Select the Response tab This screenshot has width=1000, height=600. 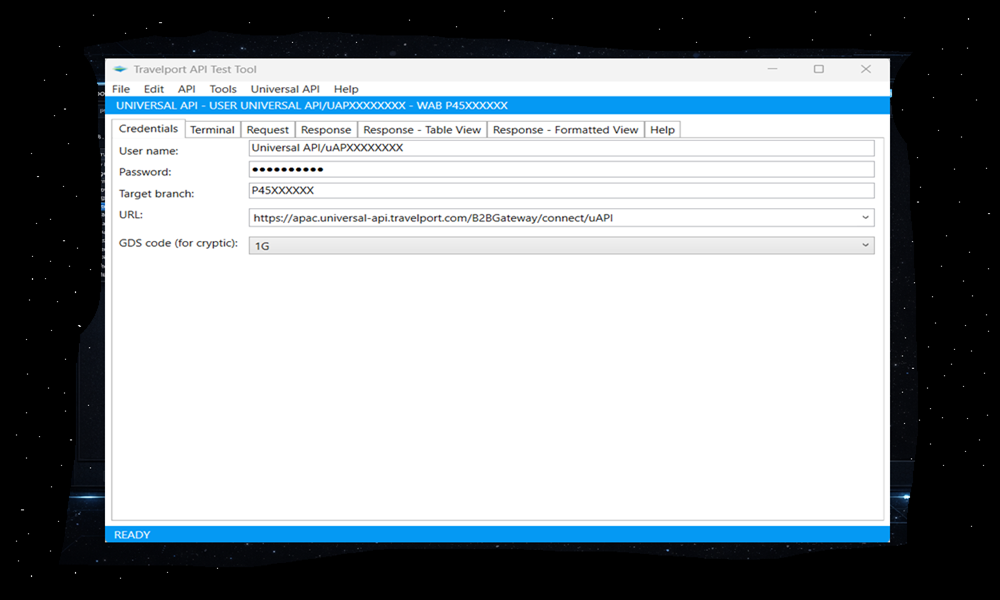pyautogui.click(x=326, y=130)
